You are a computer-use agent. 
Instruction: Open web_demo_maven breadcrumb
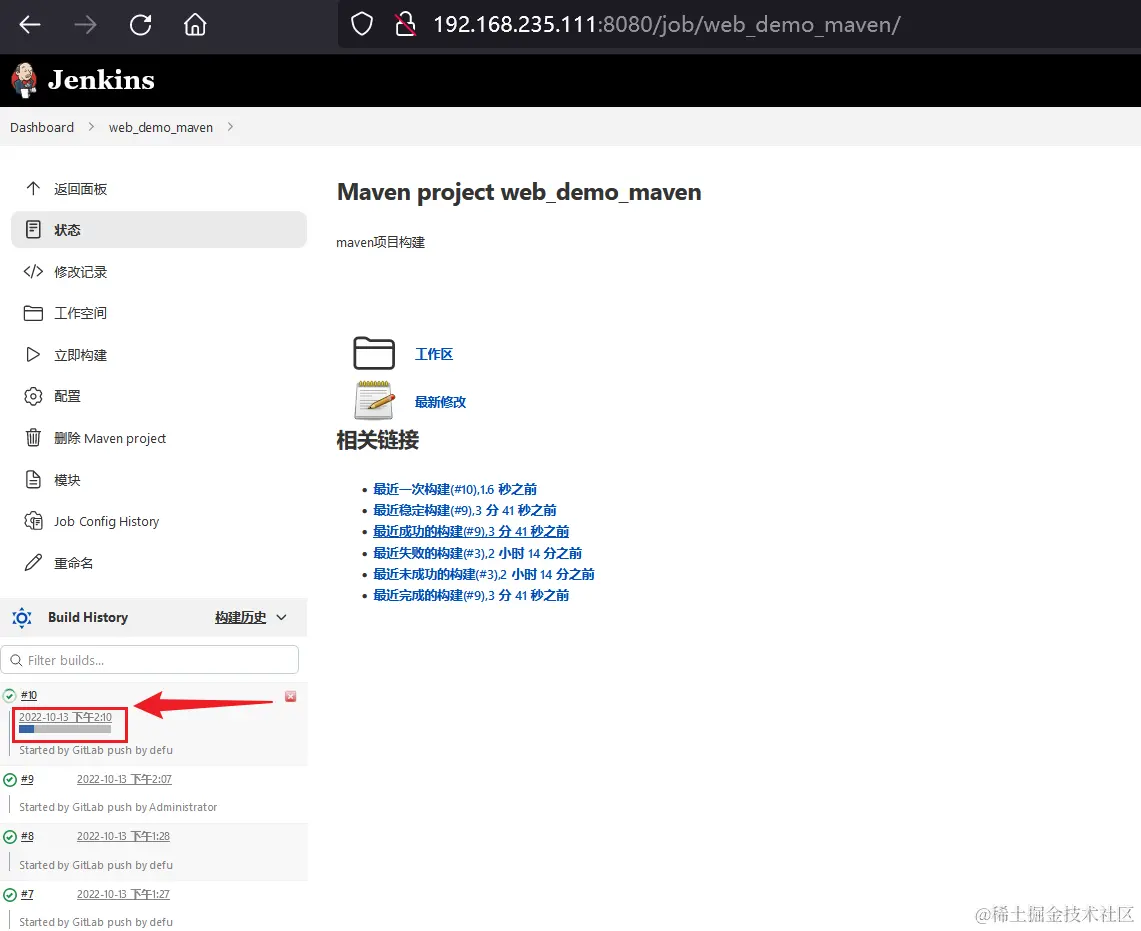click(x=161, y=127)
